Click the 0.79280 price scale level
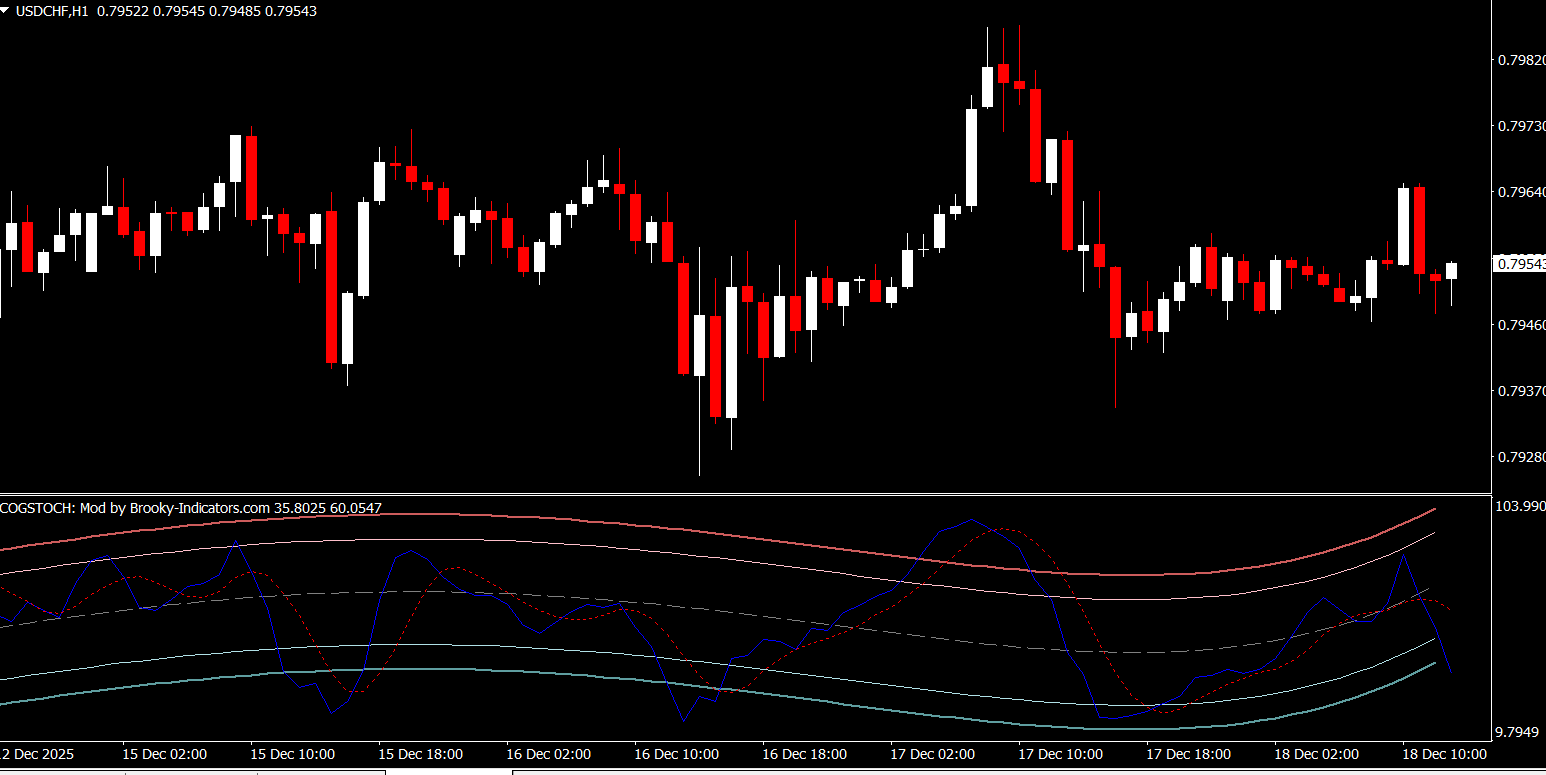 point(1520,457)
